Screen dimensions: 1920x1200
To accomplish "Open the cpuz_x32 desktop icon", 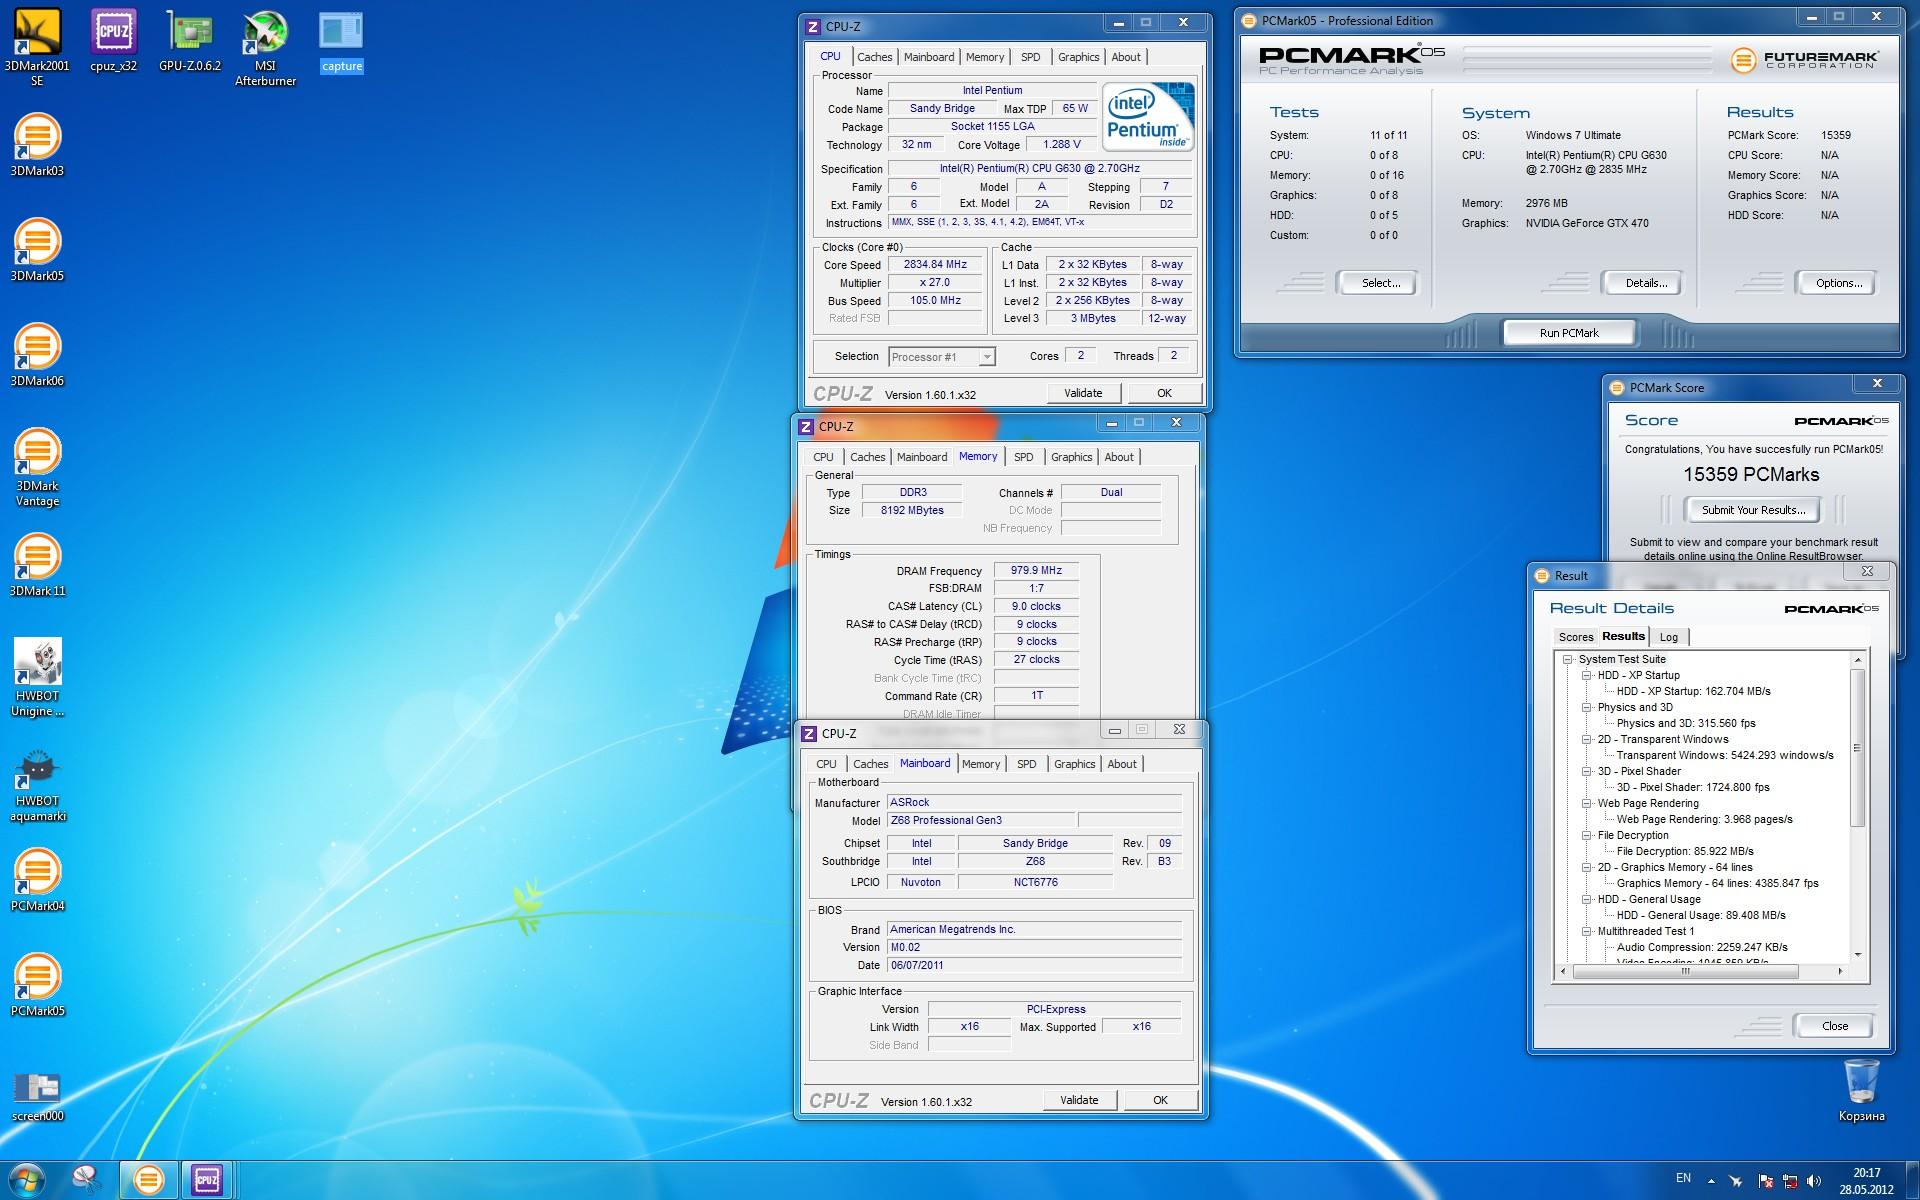I will click(113, 43).
